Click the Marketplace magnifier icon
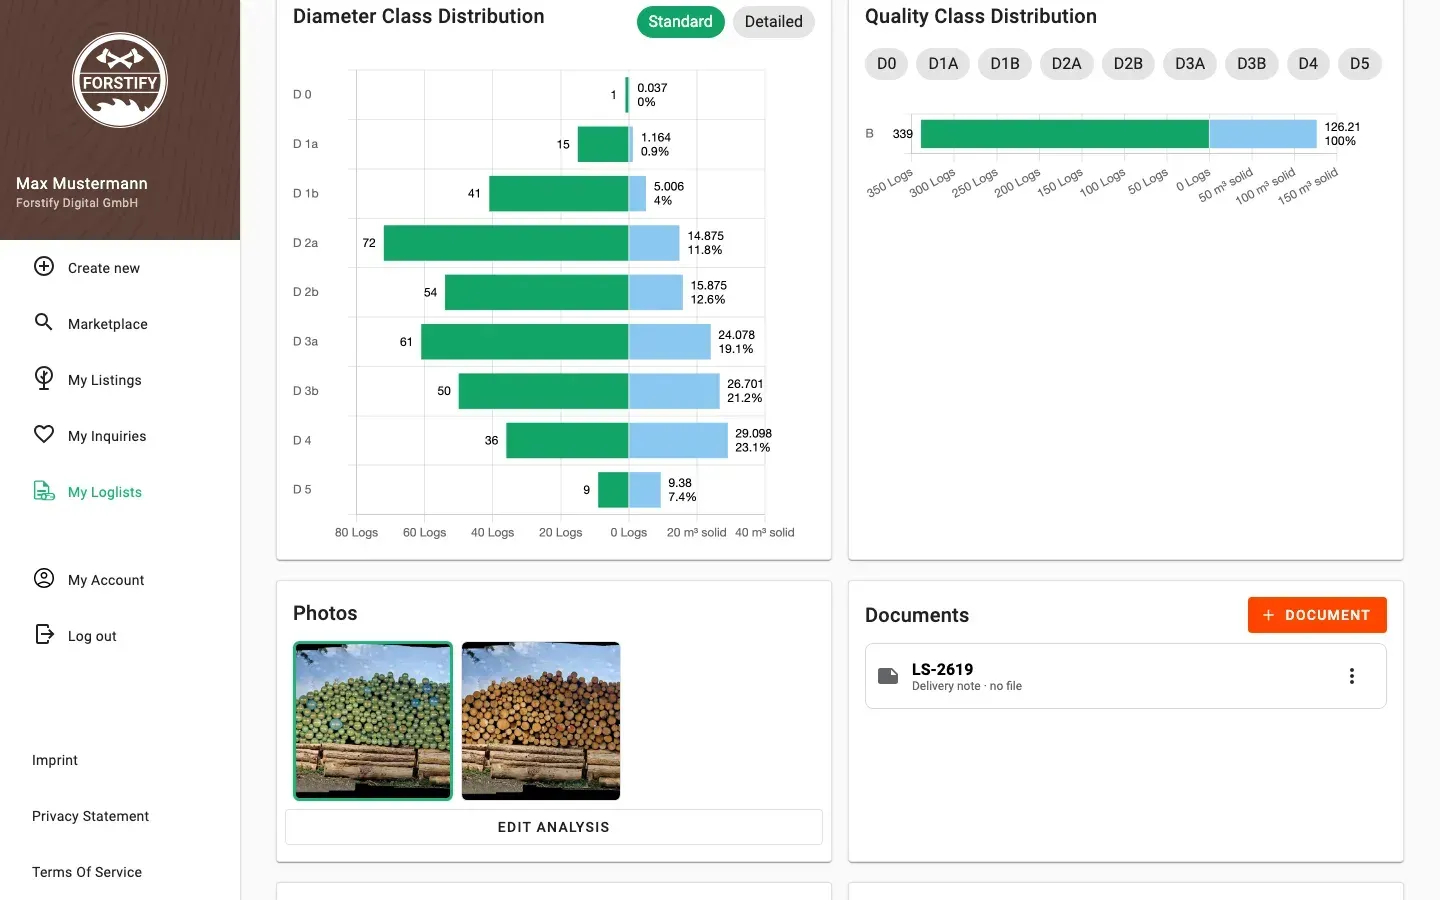This screenshot has height=900, width=1440. click(x=44, y=322)
